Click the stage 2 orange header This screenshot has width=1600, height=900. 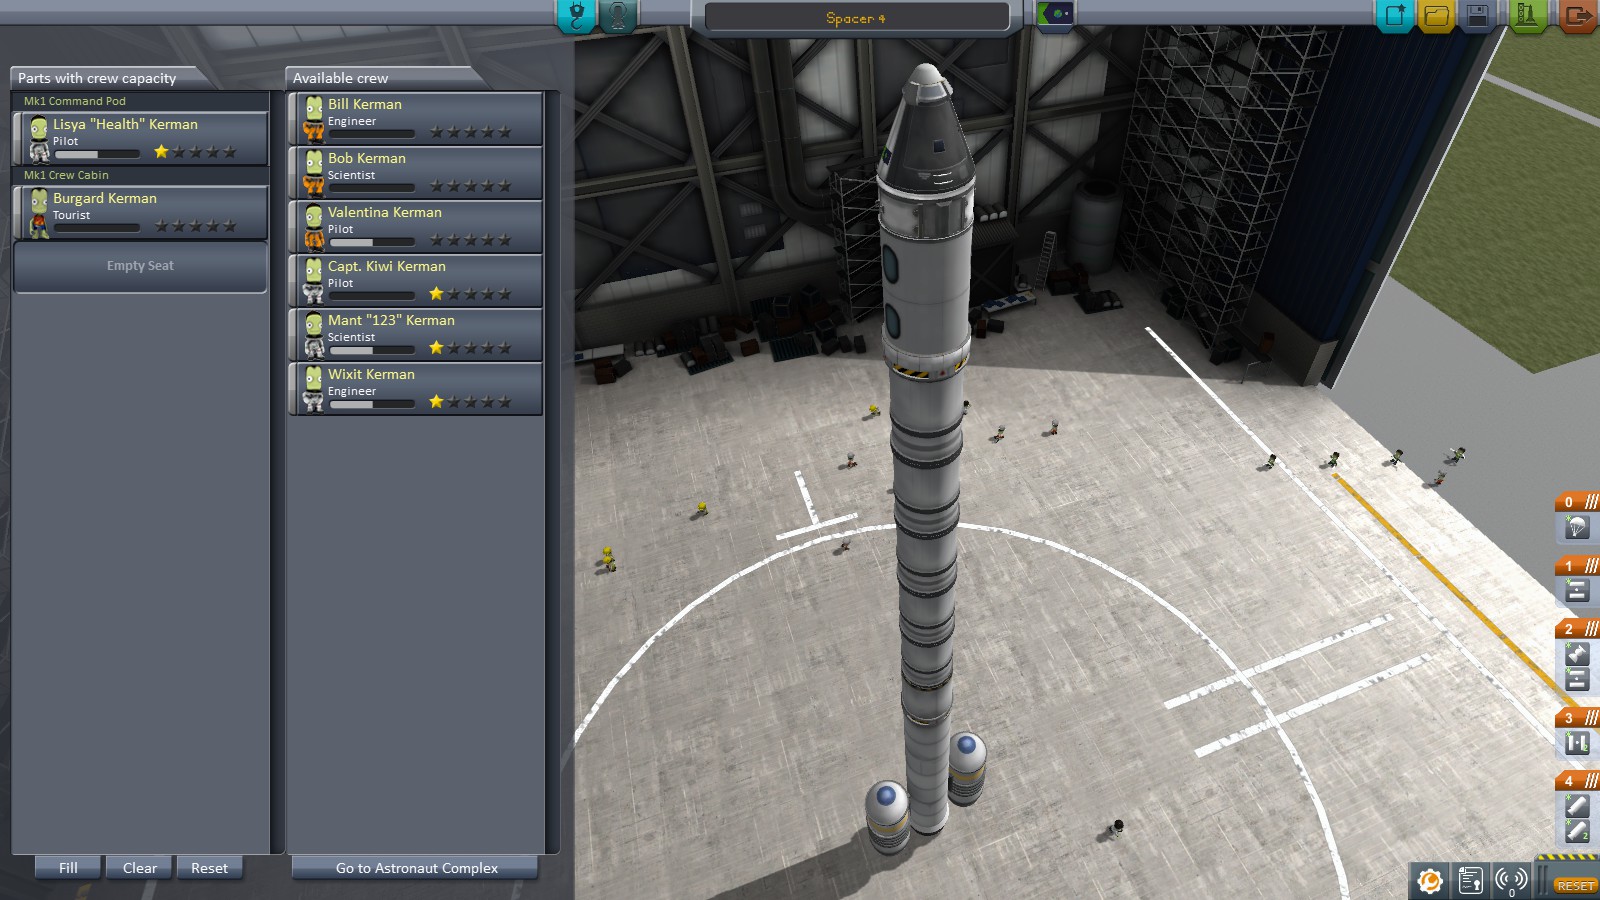coord(1577,629)
